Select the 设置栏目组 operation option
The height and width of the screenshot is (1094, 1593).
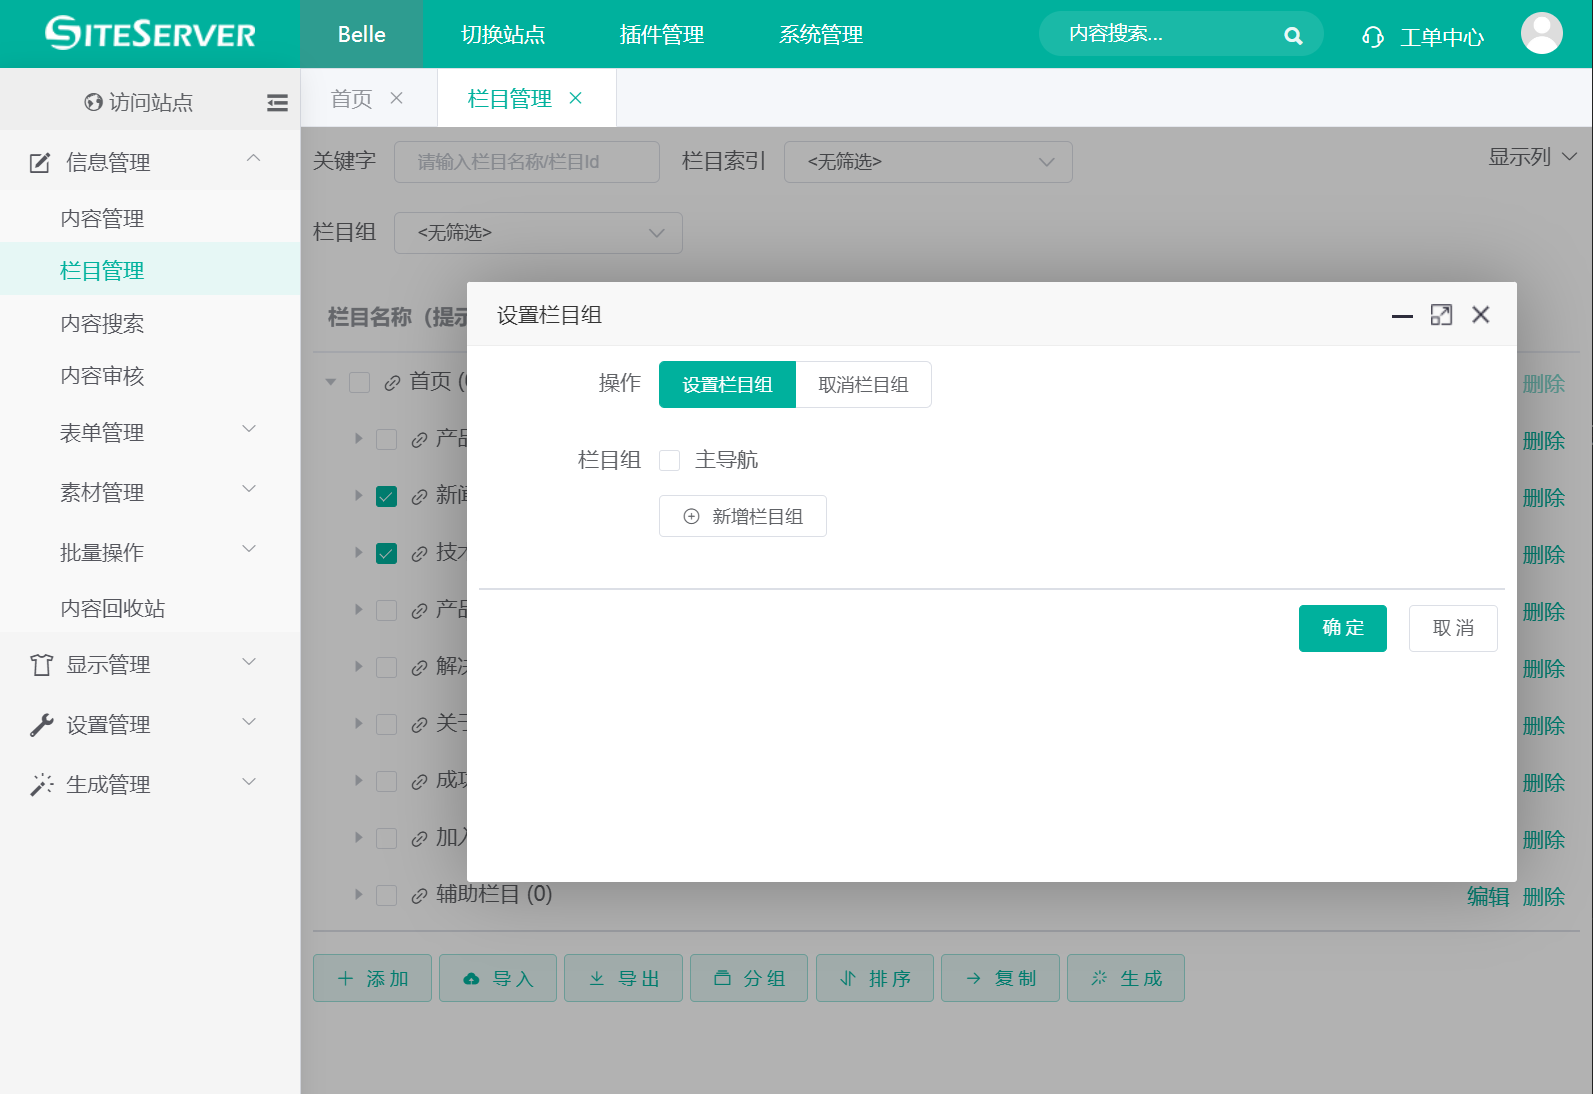pyautogui.click(x=727, y=385)
